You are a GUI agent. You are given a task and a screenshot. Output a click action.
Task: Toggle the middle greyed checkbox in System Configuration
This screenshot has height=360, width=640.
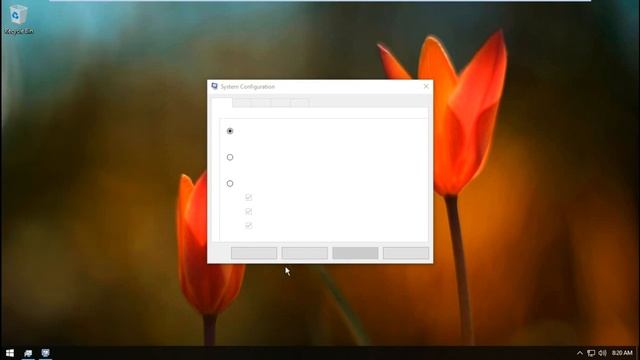coord(249,211)
